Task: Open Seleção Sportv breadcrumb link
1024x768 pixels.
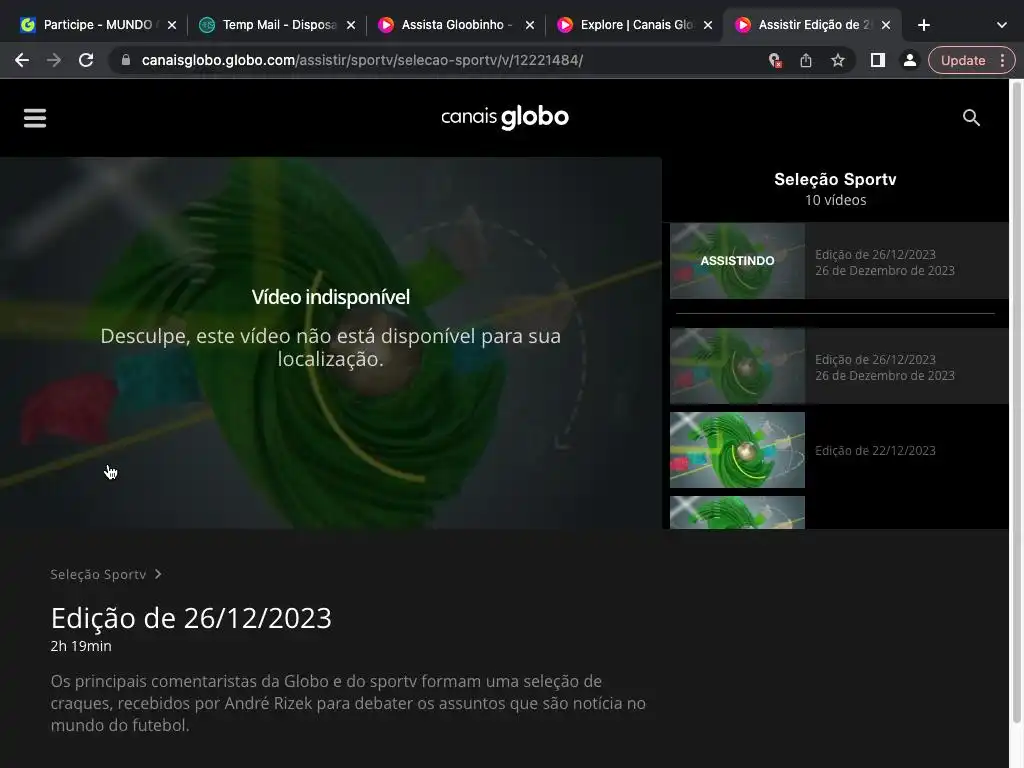Action: pyautogui.click(x=98, y=574)
